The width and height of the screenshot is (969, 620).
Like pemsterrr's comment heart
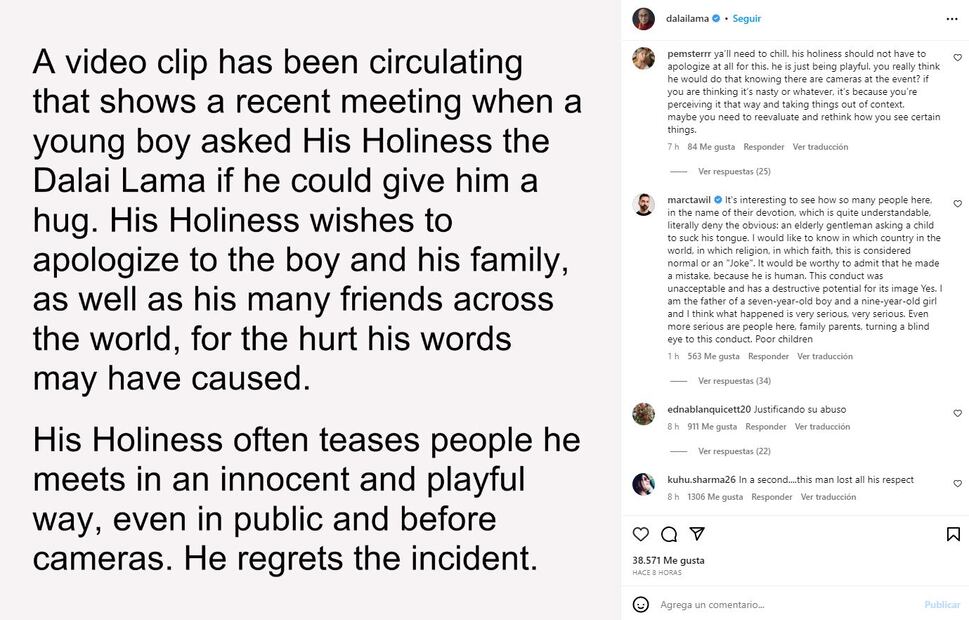(957, 57)
